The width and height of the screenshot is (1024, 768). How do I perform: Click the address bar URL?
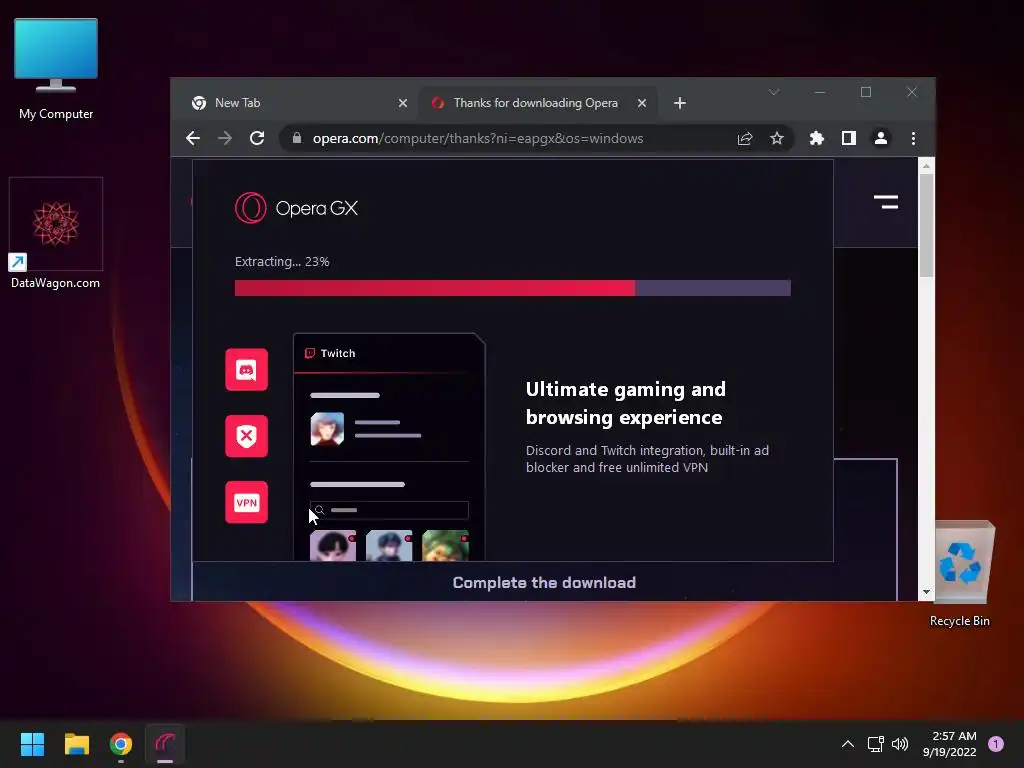(478, 138)
